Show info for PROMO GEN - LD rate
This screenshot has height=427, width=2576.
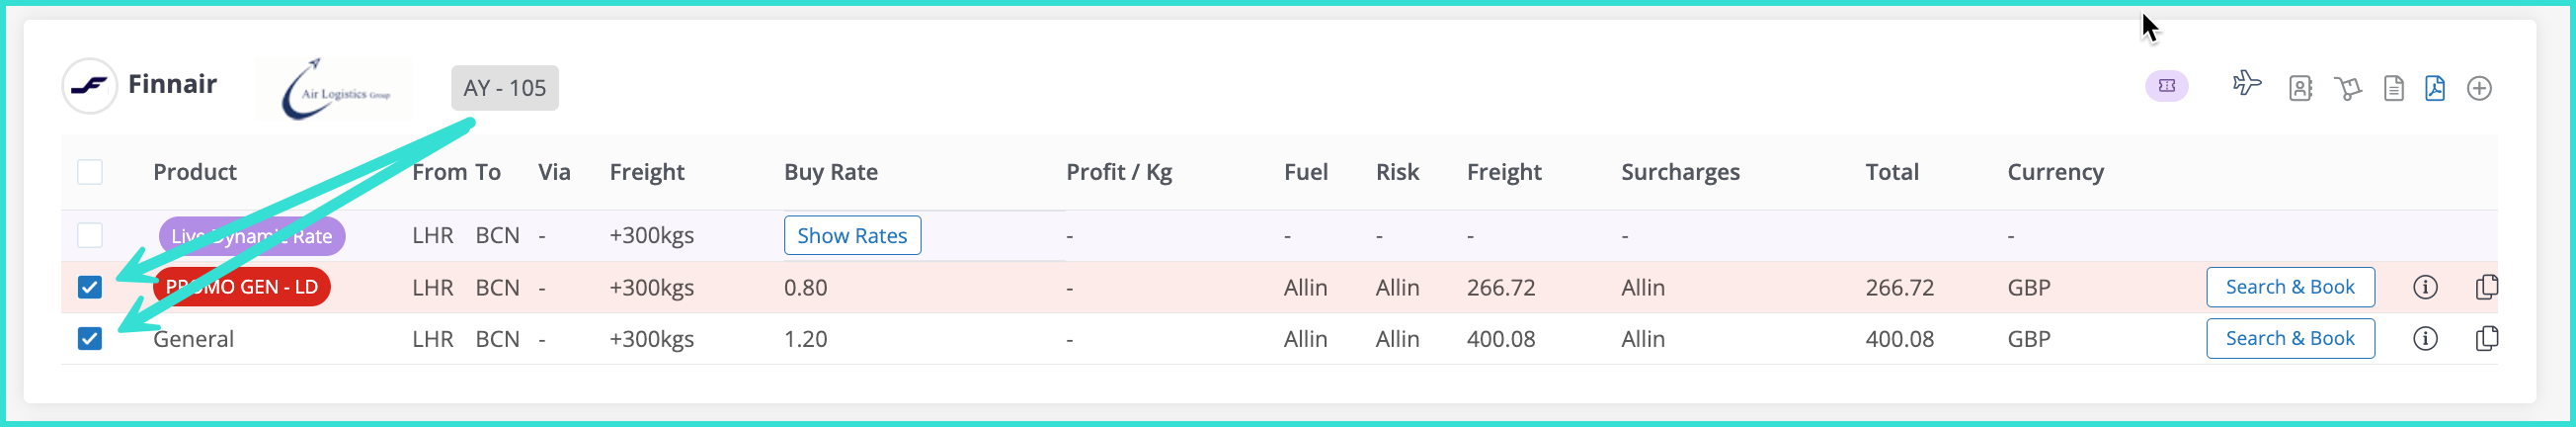[2425, 288]
